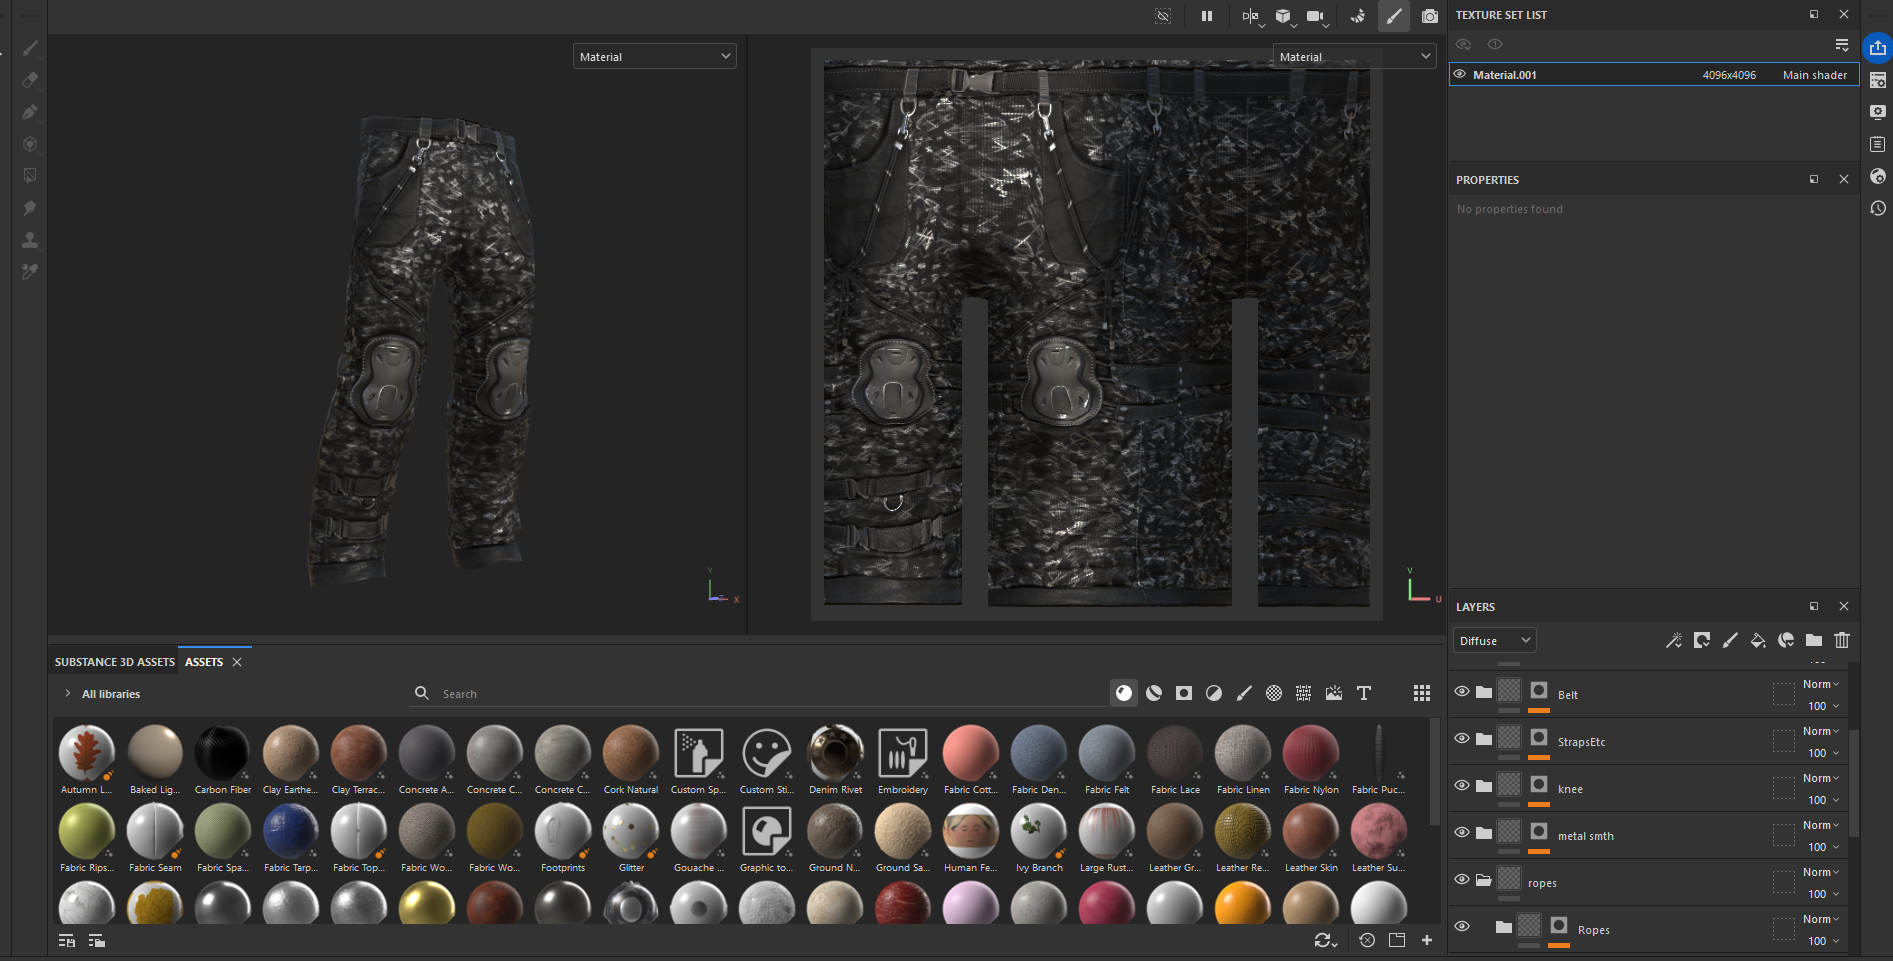Hide the knee layer
The height and width of the screenshot is (961, 1893).
1462,785
